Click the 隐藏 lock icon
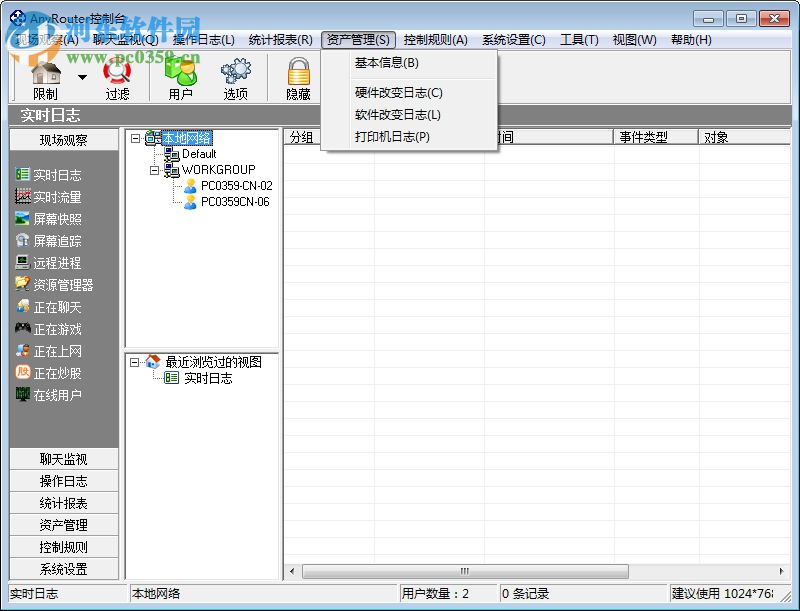This screenshot has height=611, width=800. click(298, 75)
